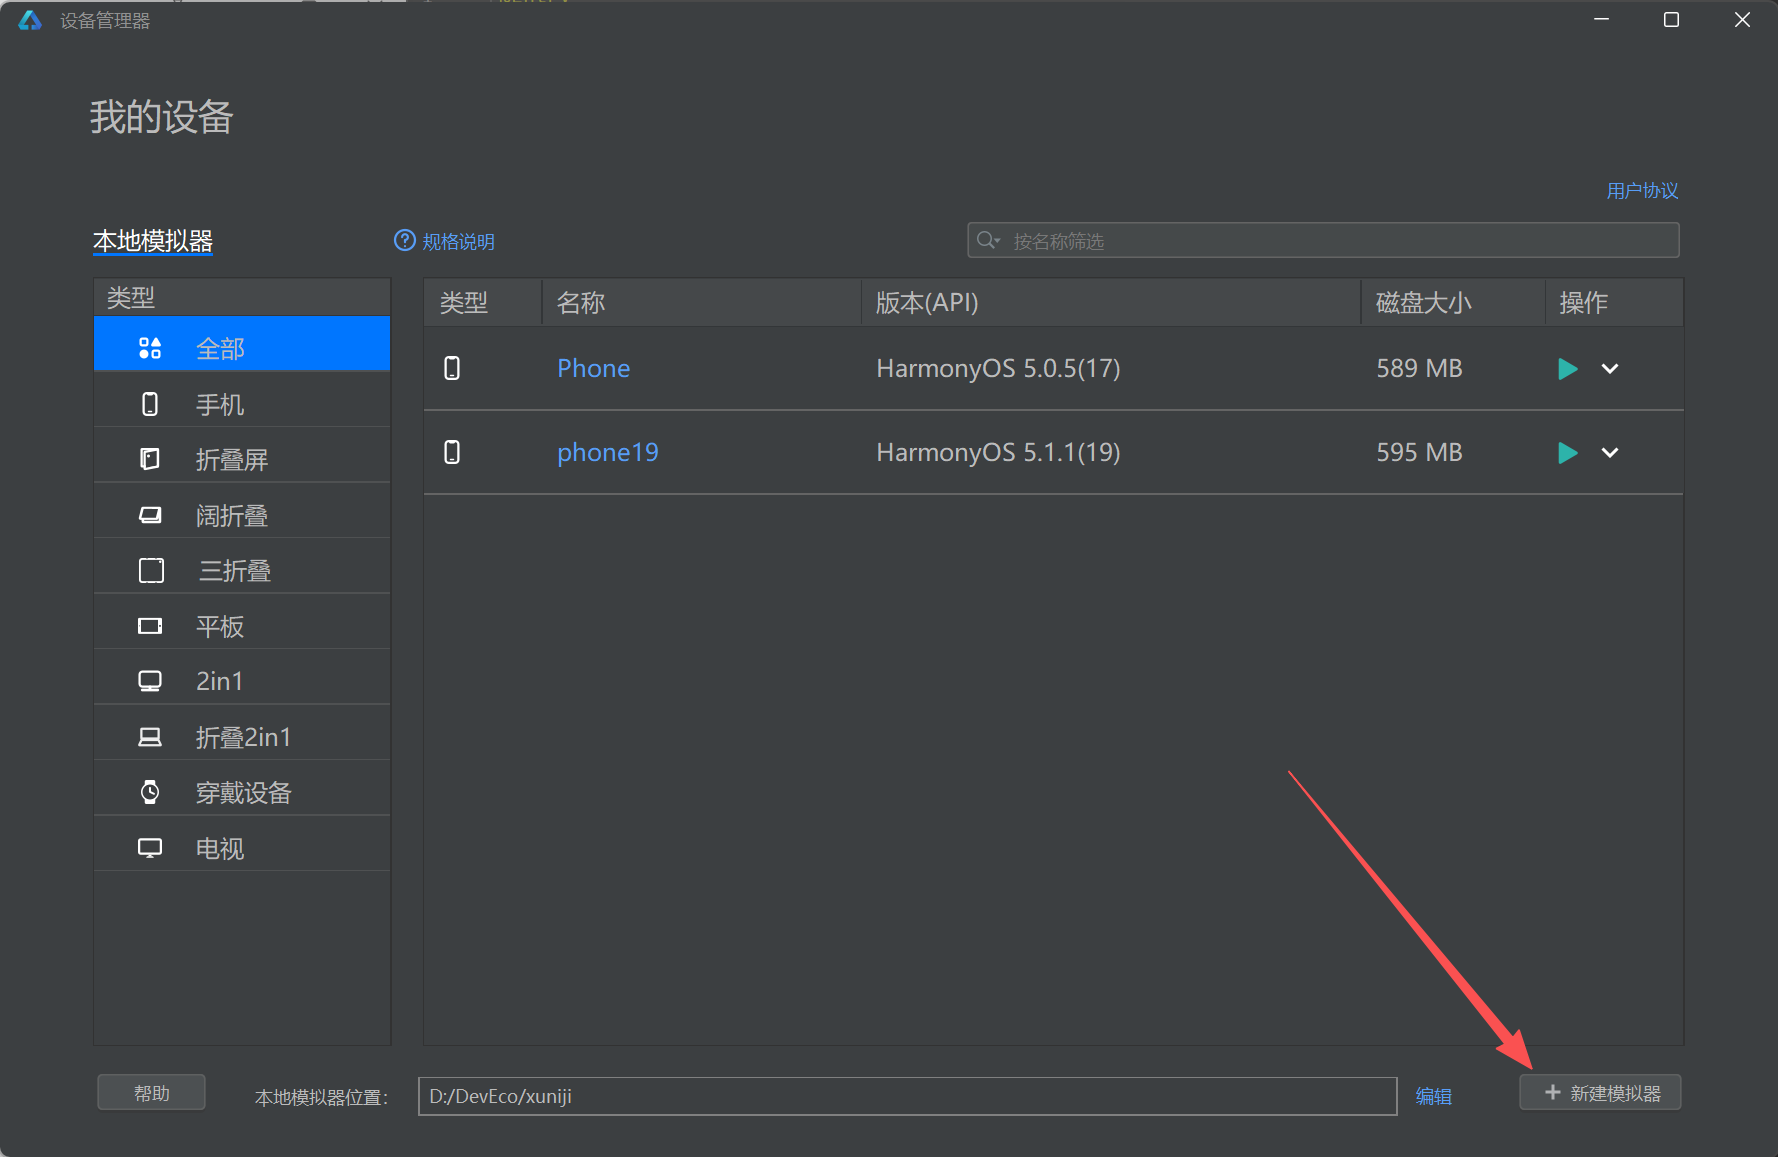Open the Phone emulator name link
Screen dimensions: 1778x1157
[x=594, y=369]
